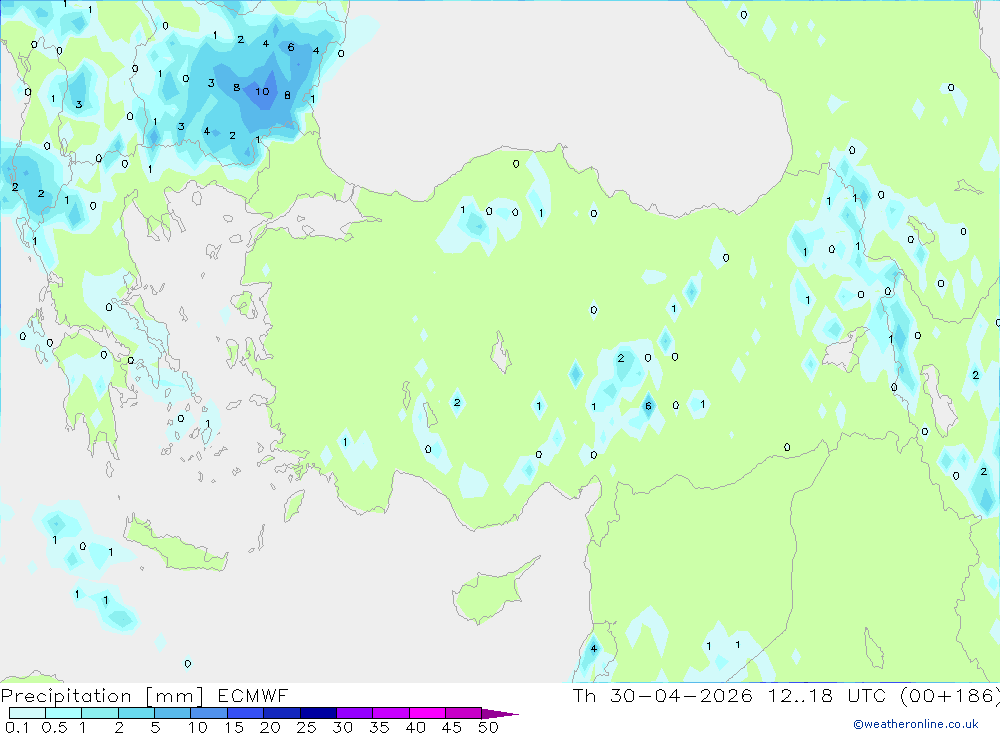Click the legend scale label "15"
Viewport: 1000px width, 733px height.
coord(234,727)
